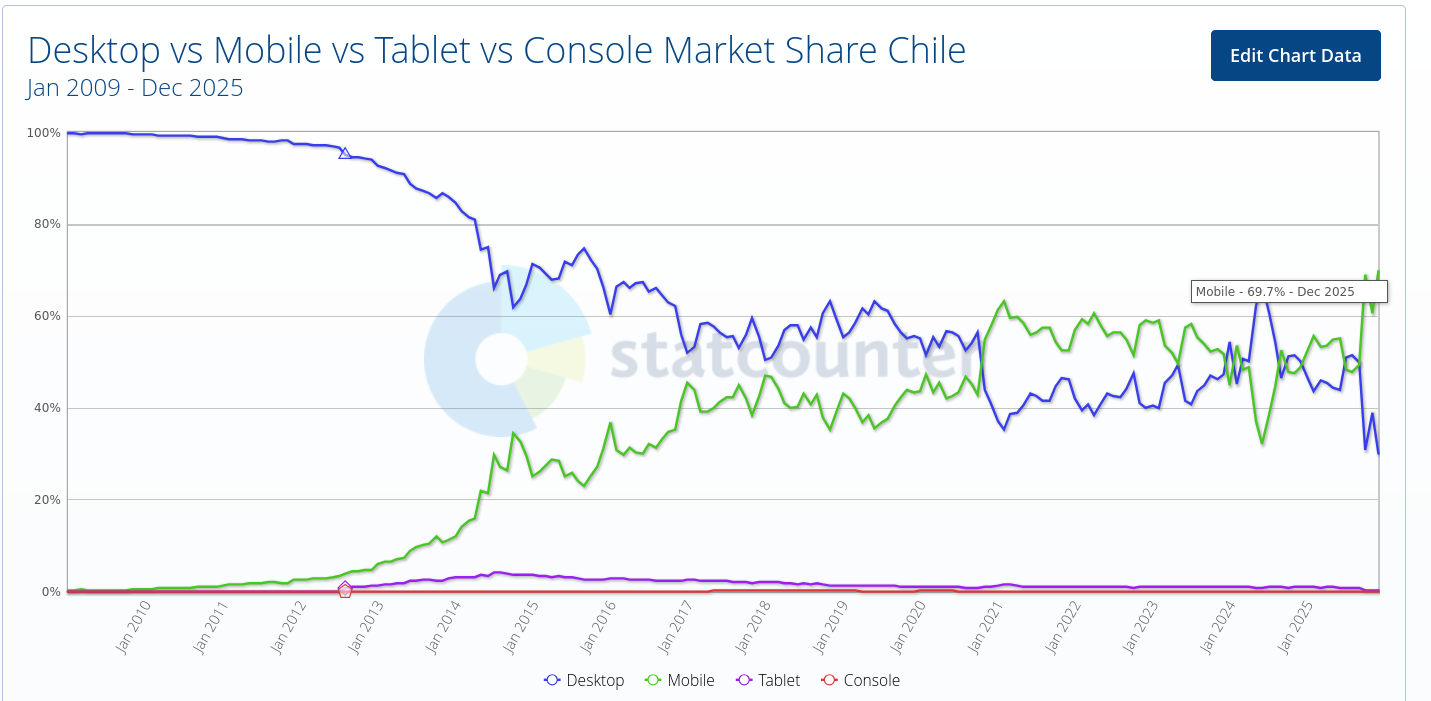Click the statcounter watermark text

(x=790, y=357)
